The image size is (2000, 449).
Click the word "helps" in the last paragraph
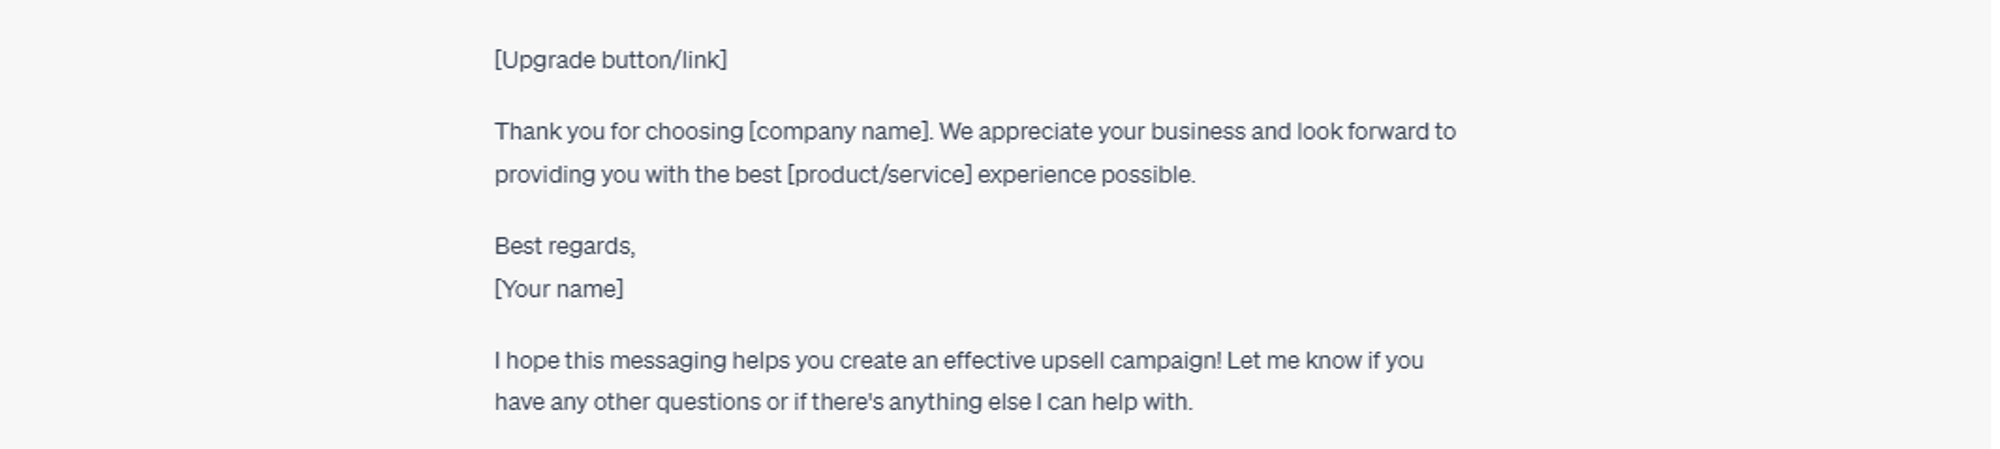point(760,360)
